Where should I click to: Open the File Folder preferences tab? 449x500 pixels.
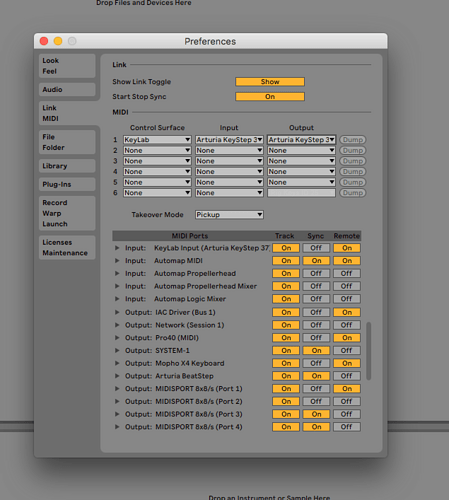(67, 142)
